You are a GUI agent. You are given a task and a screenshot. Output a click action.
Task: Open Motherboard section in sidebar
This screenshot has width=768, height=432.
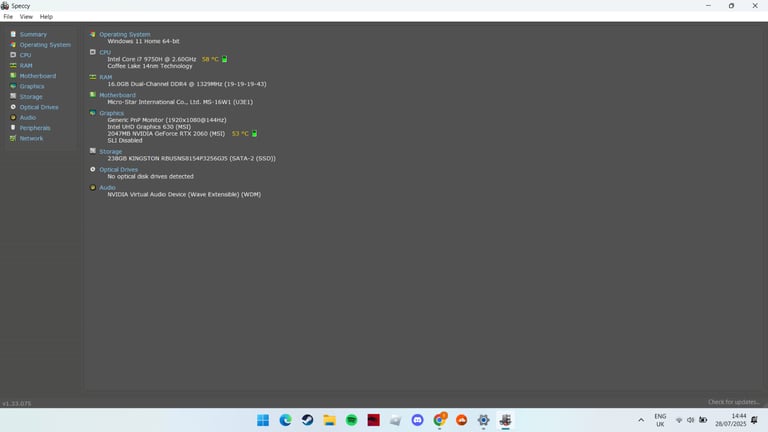(x=38, y=76)
